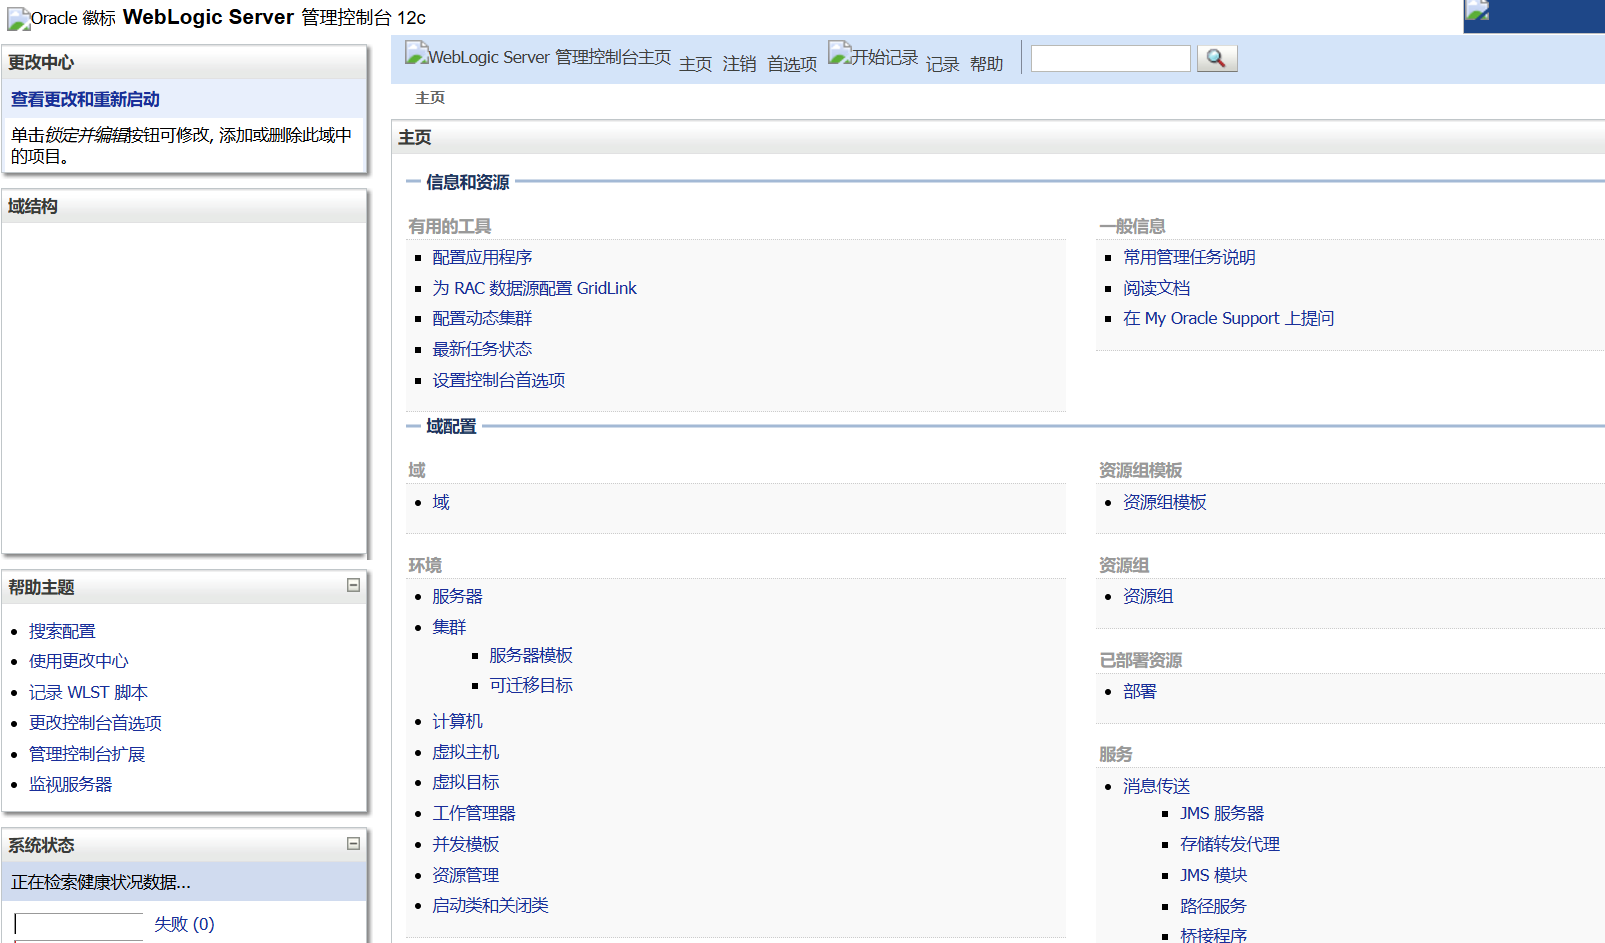Click 注销 to log out
1605x943 pixels.
(739, 64)
